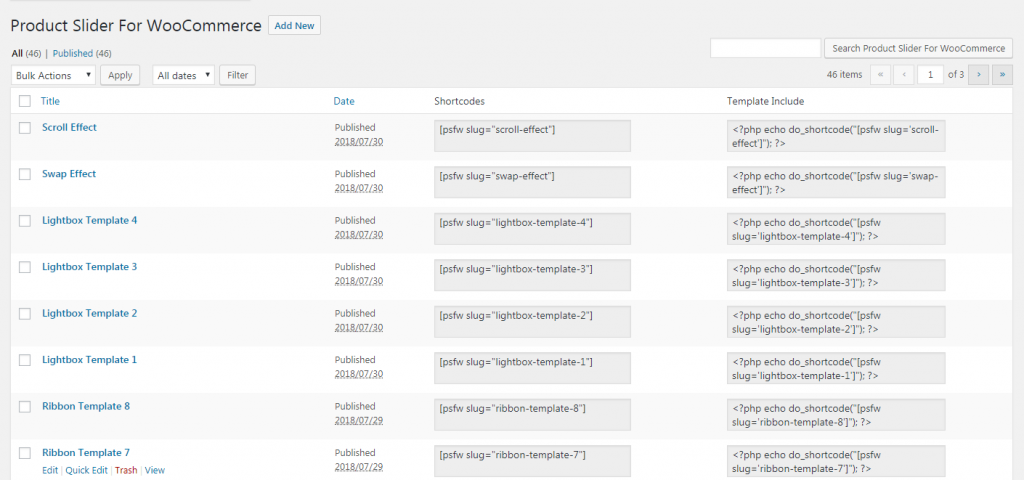1024x480 pixels.
Task: Apply the selected bulk action
Action: point(120,75)
